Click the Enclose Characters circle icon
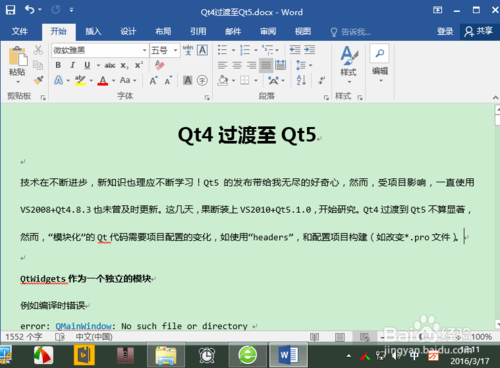This screenshot has height=368, width=500. [x=202, y=80]
